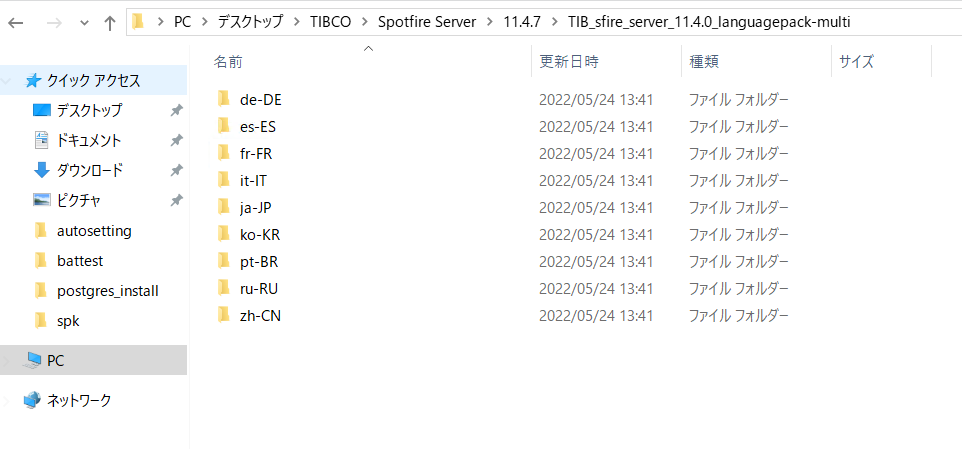The height and width of the screenshot is (449, 962).
Task: Open デスクトップ in the quick access list
Action: 89,110
